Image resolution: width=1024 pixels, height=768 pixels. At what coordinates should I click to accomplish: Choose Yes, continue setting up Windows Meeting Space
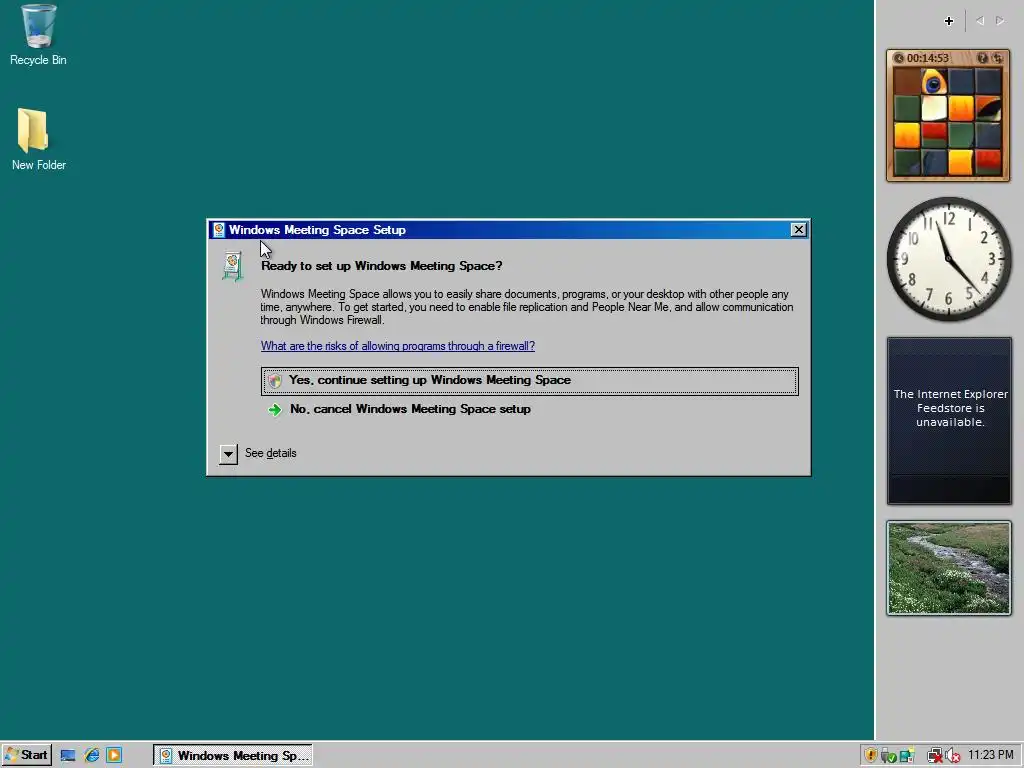pos(530,381)
